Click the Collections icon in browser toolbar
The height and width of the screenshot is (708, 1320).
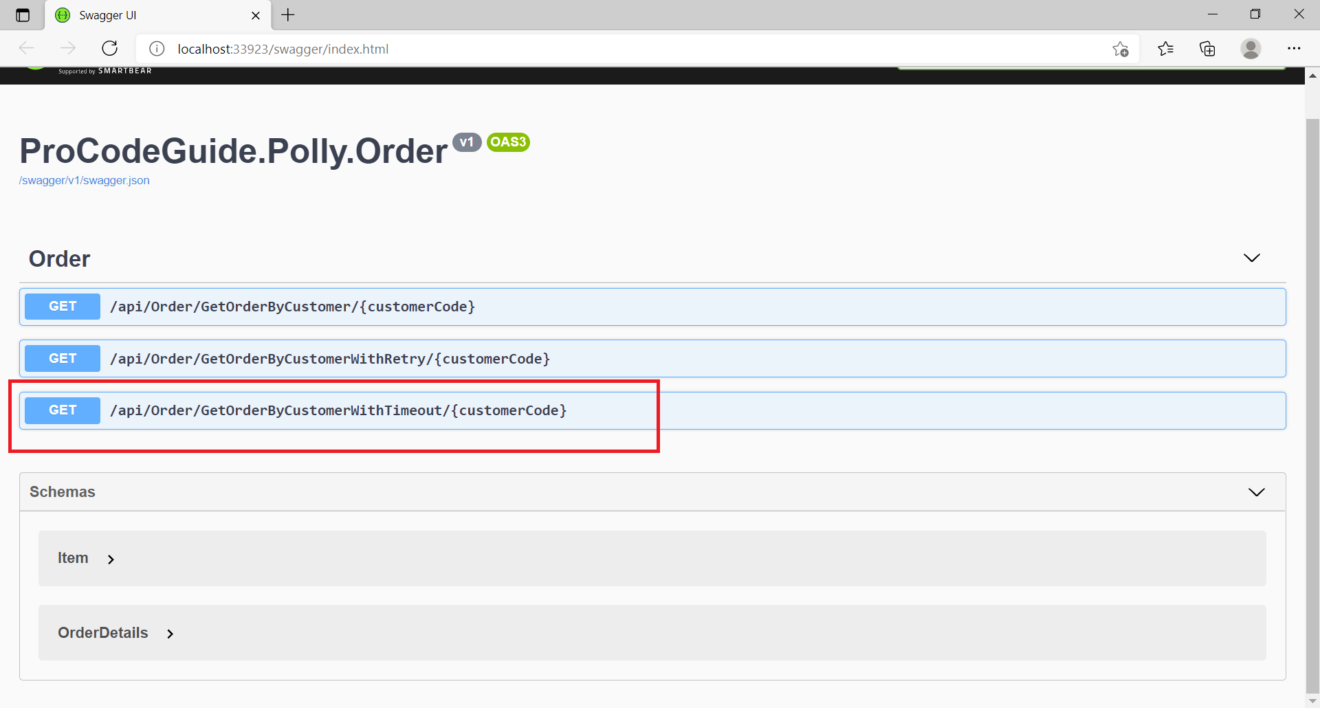pyautogui.click(x=1207, y=48)
